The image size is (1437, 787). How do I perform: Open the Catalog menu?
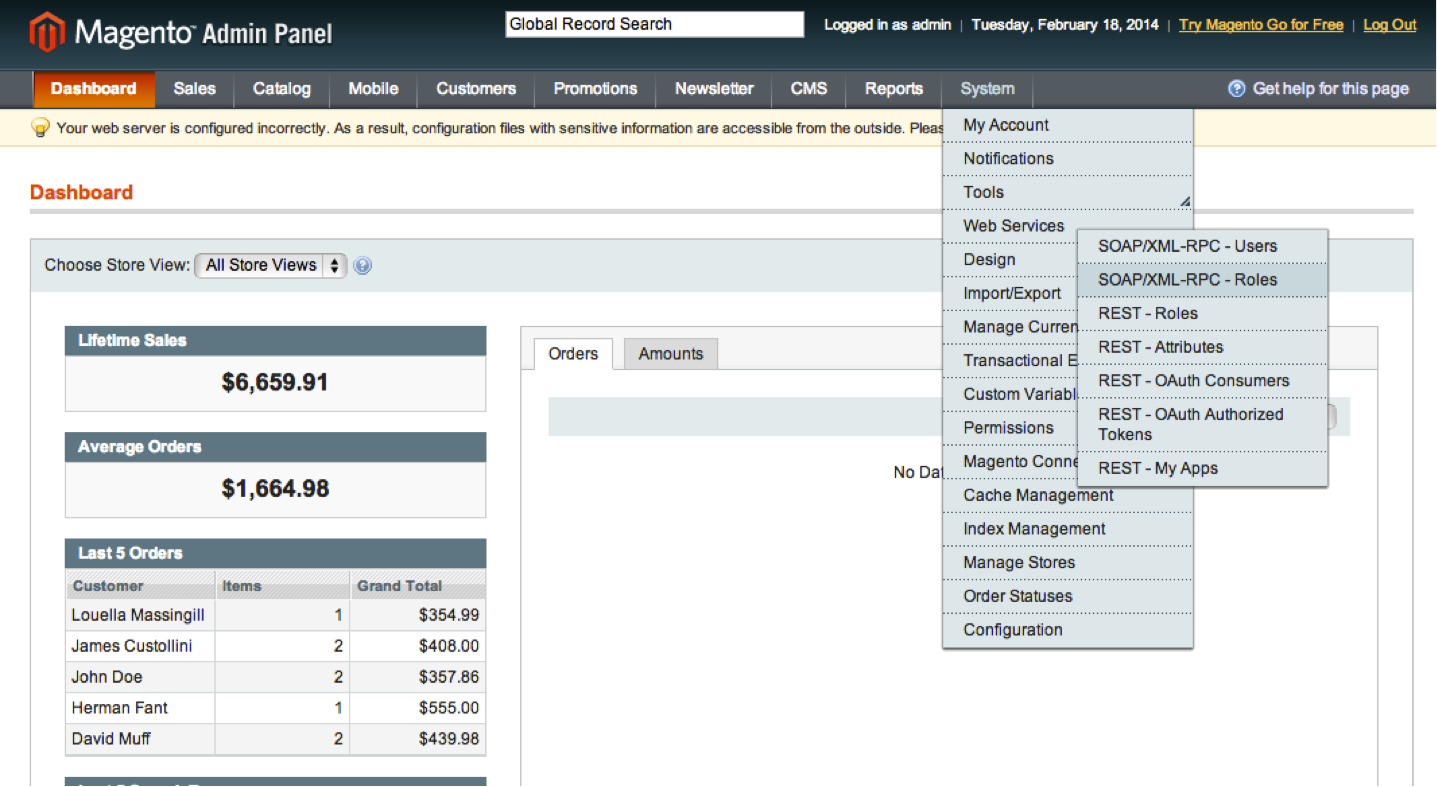coord(282,89)
